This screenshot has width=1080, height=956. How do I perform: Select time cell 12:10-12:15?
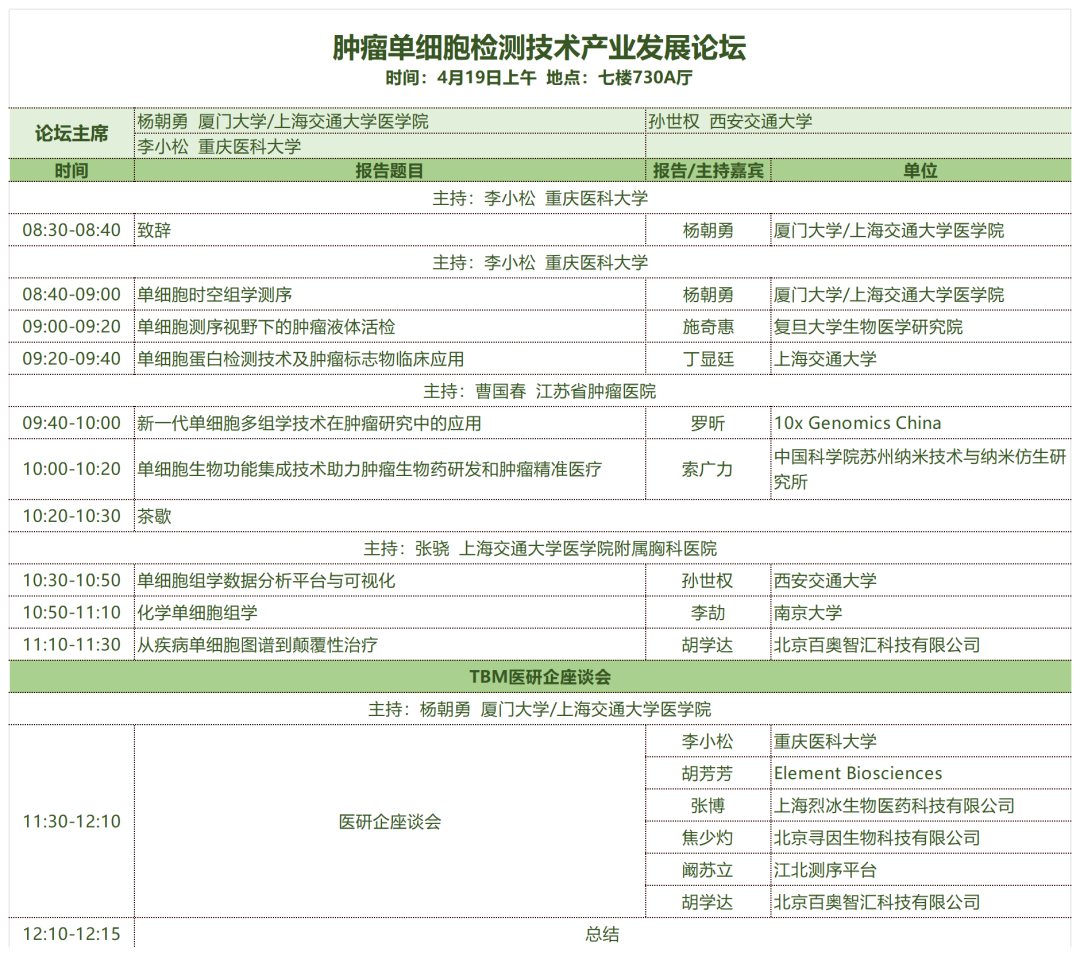tap(72, 934)
